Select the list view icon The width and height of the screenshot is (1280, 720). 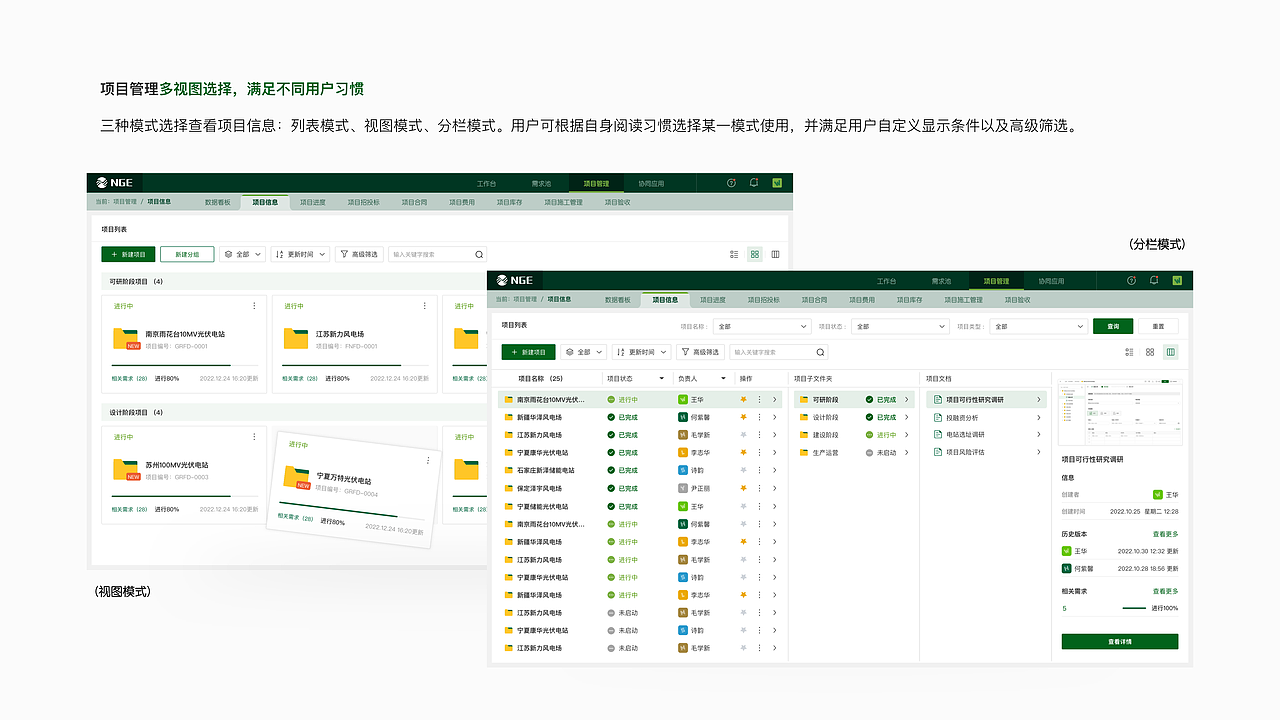(1130, 352)
